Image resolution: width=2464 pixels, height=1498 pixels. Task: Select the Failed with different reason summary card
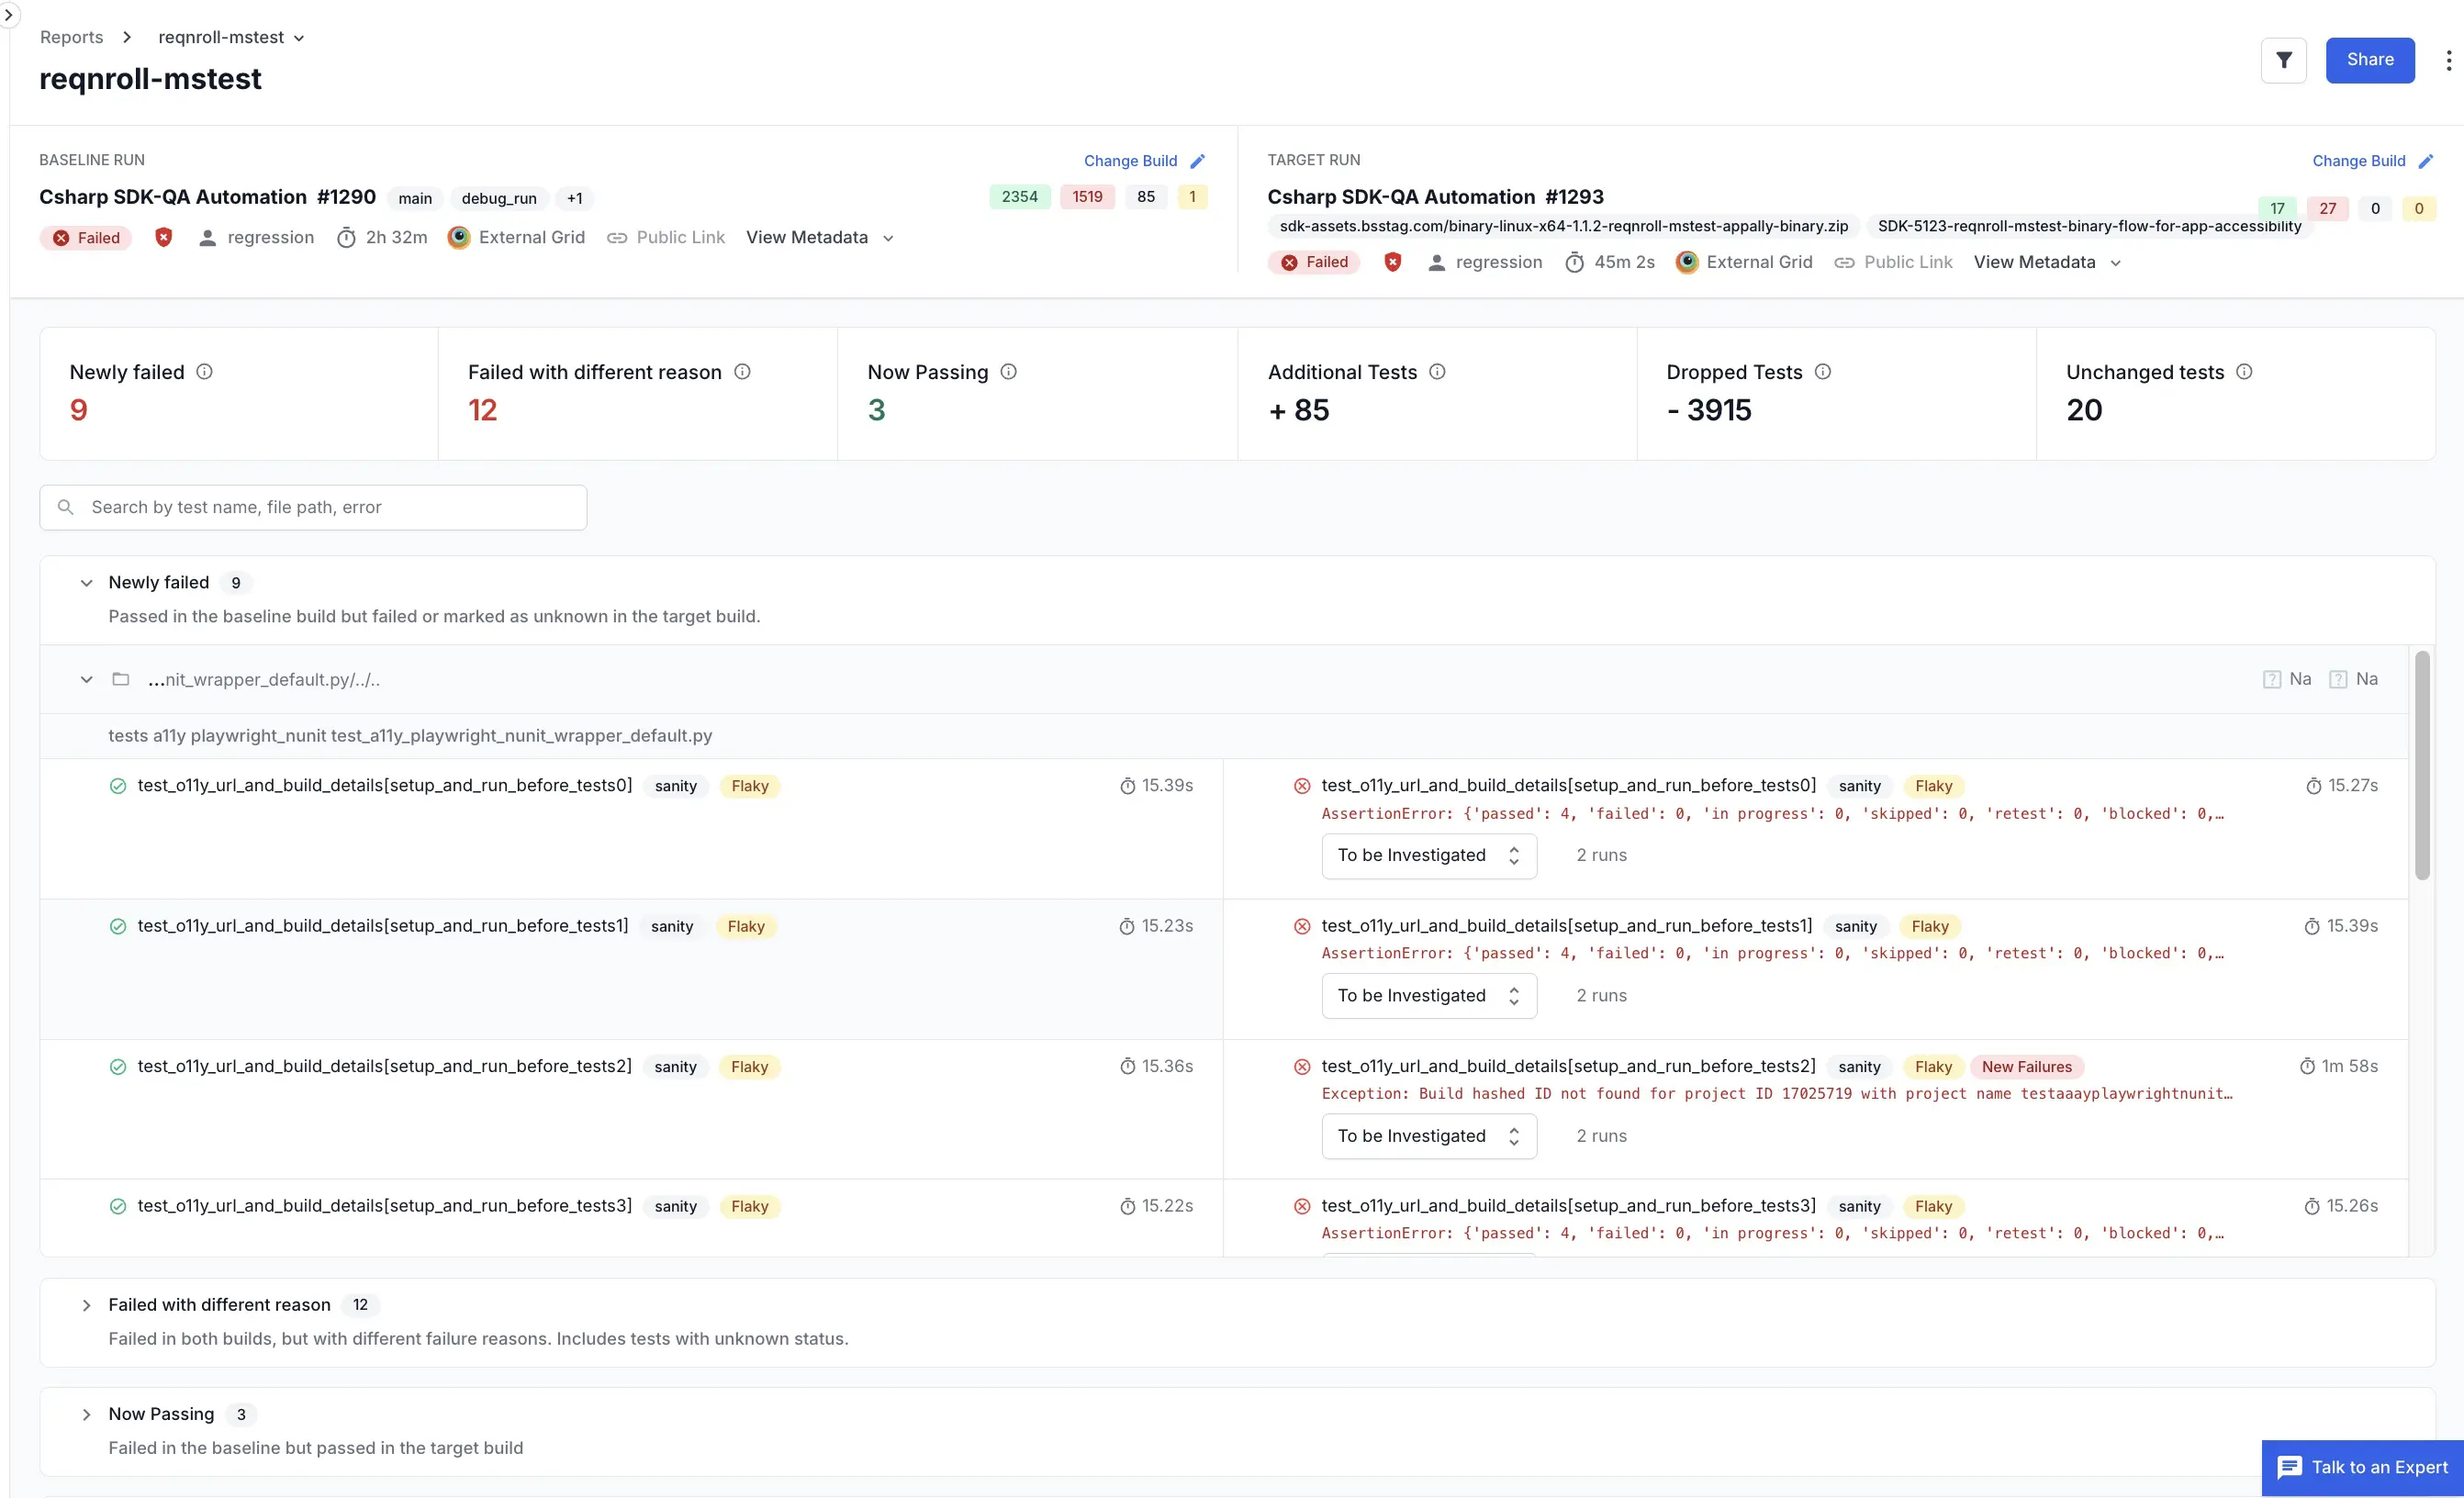click(638, 394)
